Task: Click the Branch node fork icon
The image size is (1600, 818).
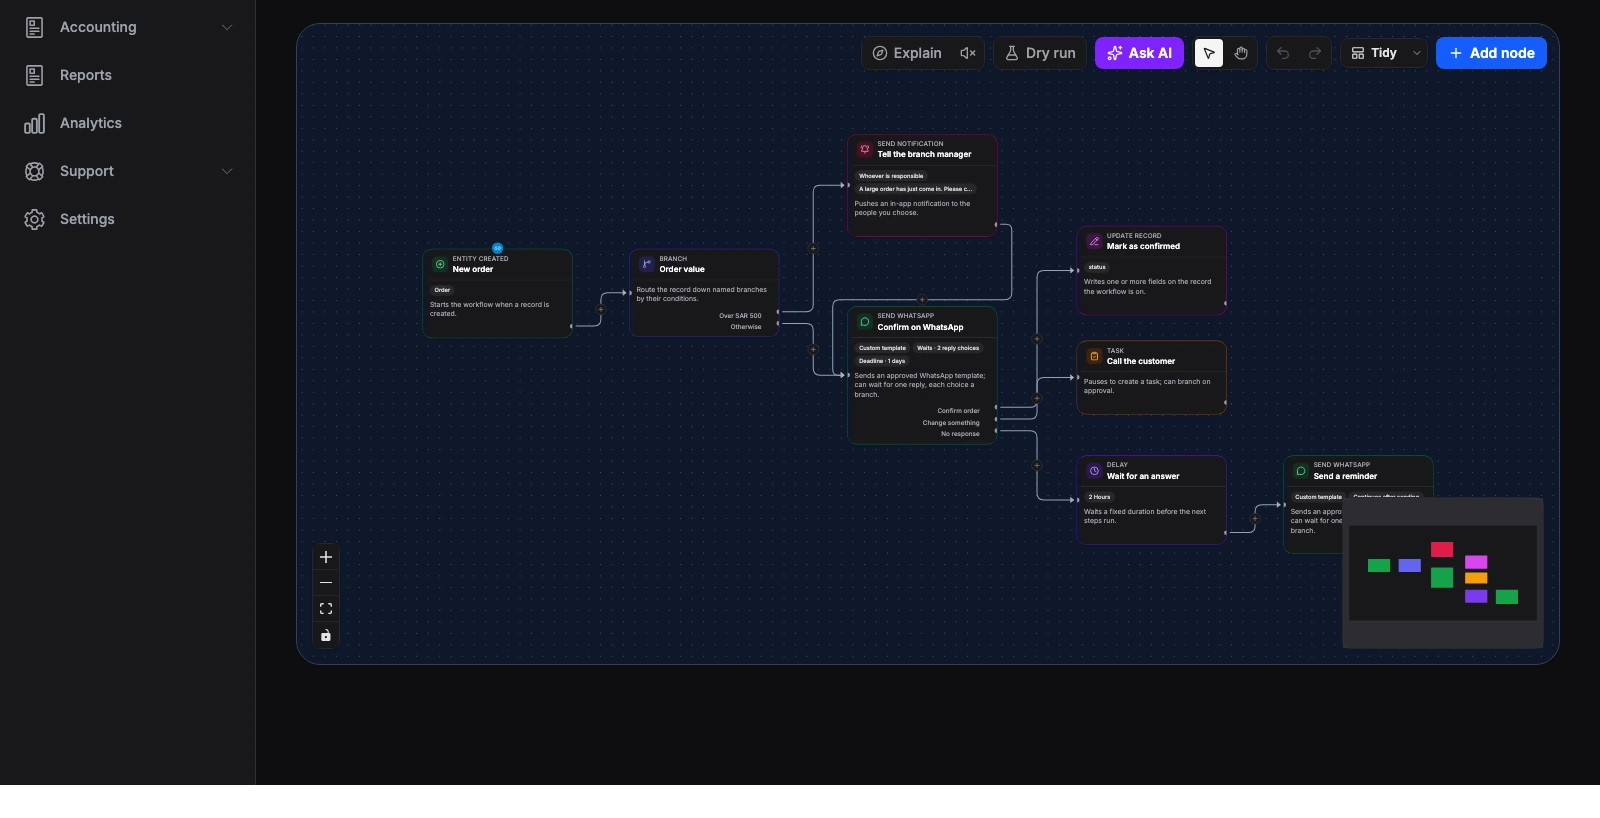Action: point(647,264)
